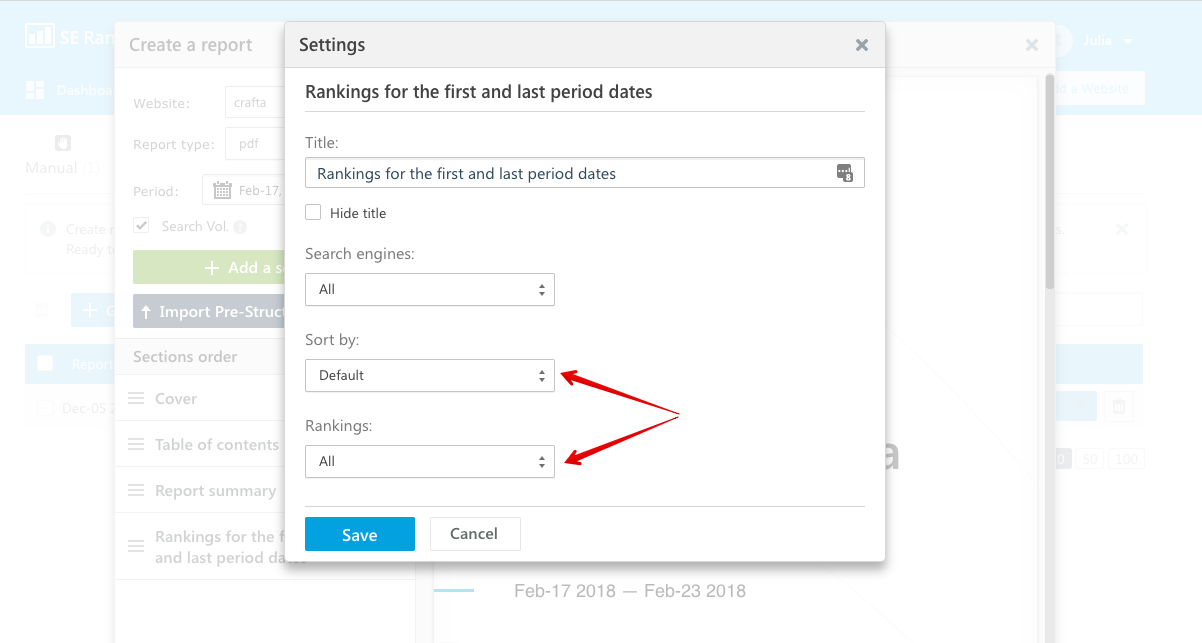Open the Rankings dropdown
This screenshot has height=643, width=1202.
430,462
